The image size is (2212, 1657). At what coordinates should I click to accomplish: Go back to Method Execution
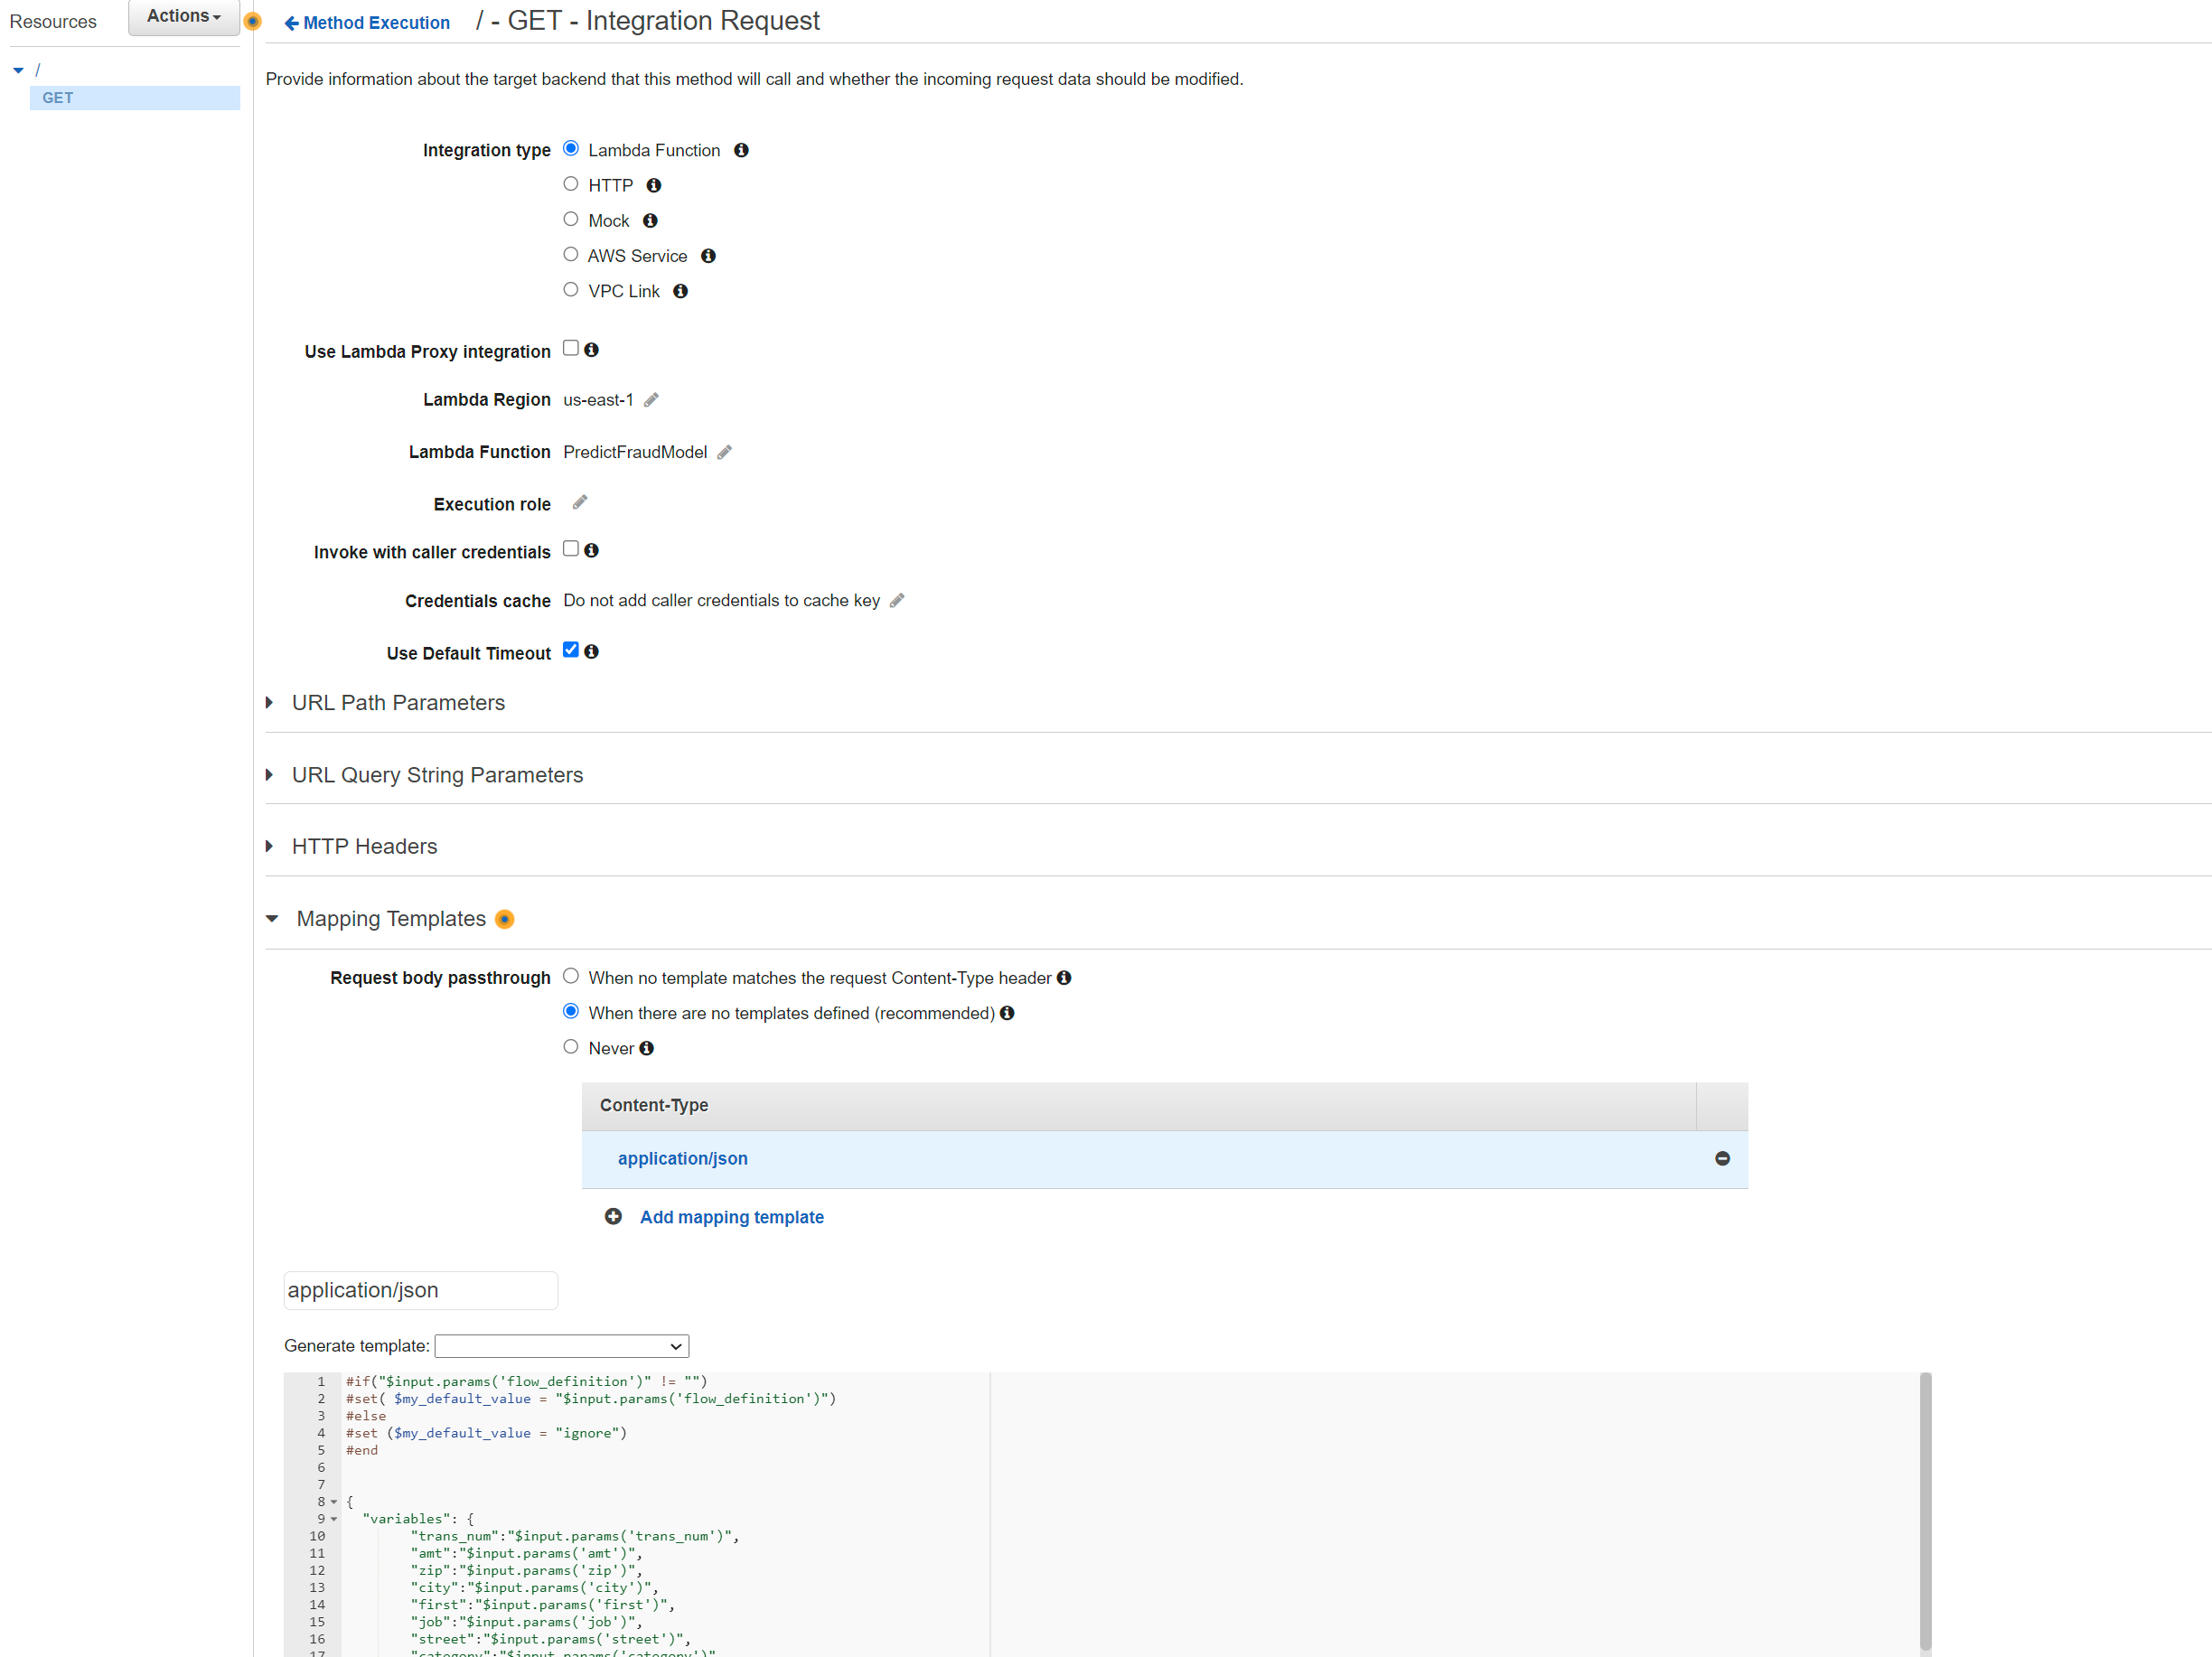(x=367, y=22)
